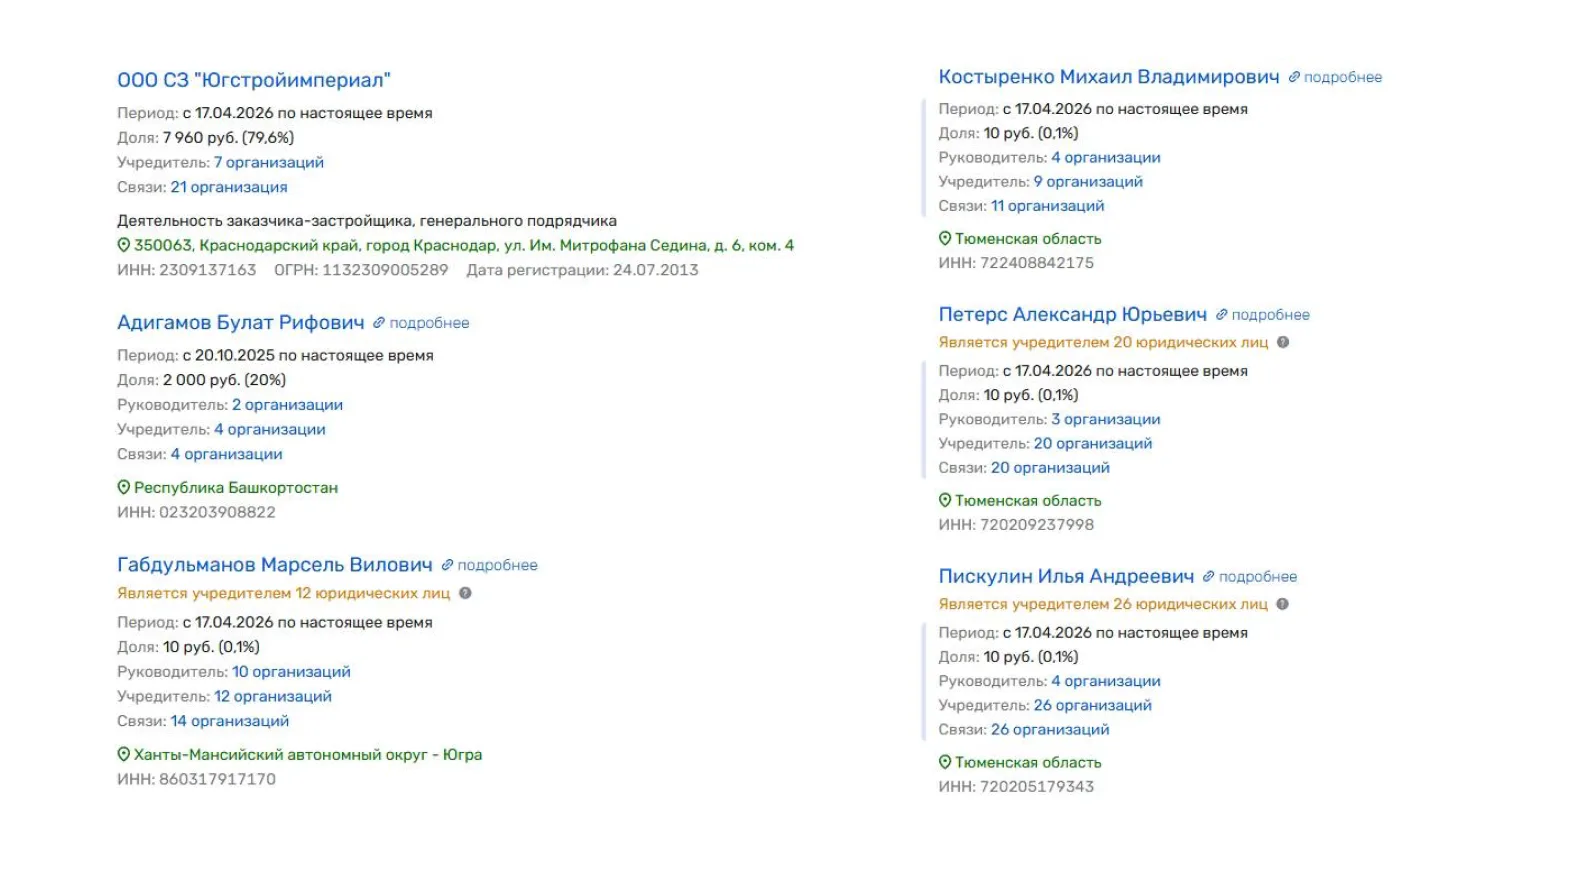The image size is (1581, 880).
Task: Open ООО СЗ "Югстройимпериал" company page
Action: tap(254, 80)
